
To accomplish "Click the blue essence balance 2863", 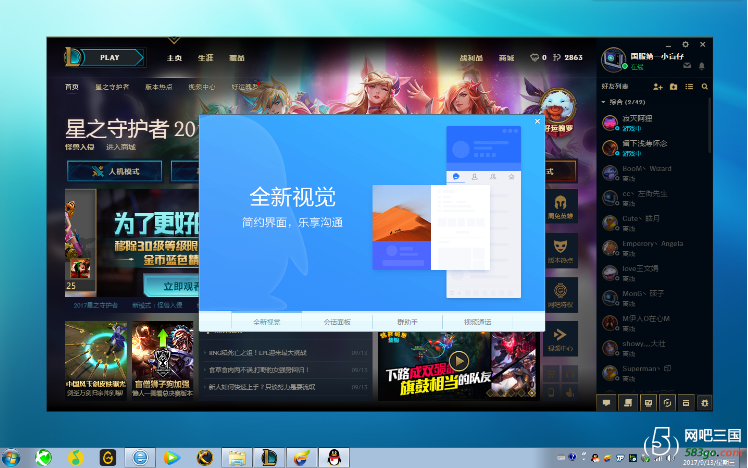I will tap(573, 57).
